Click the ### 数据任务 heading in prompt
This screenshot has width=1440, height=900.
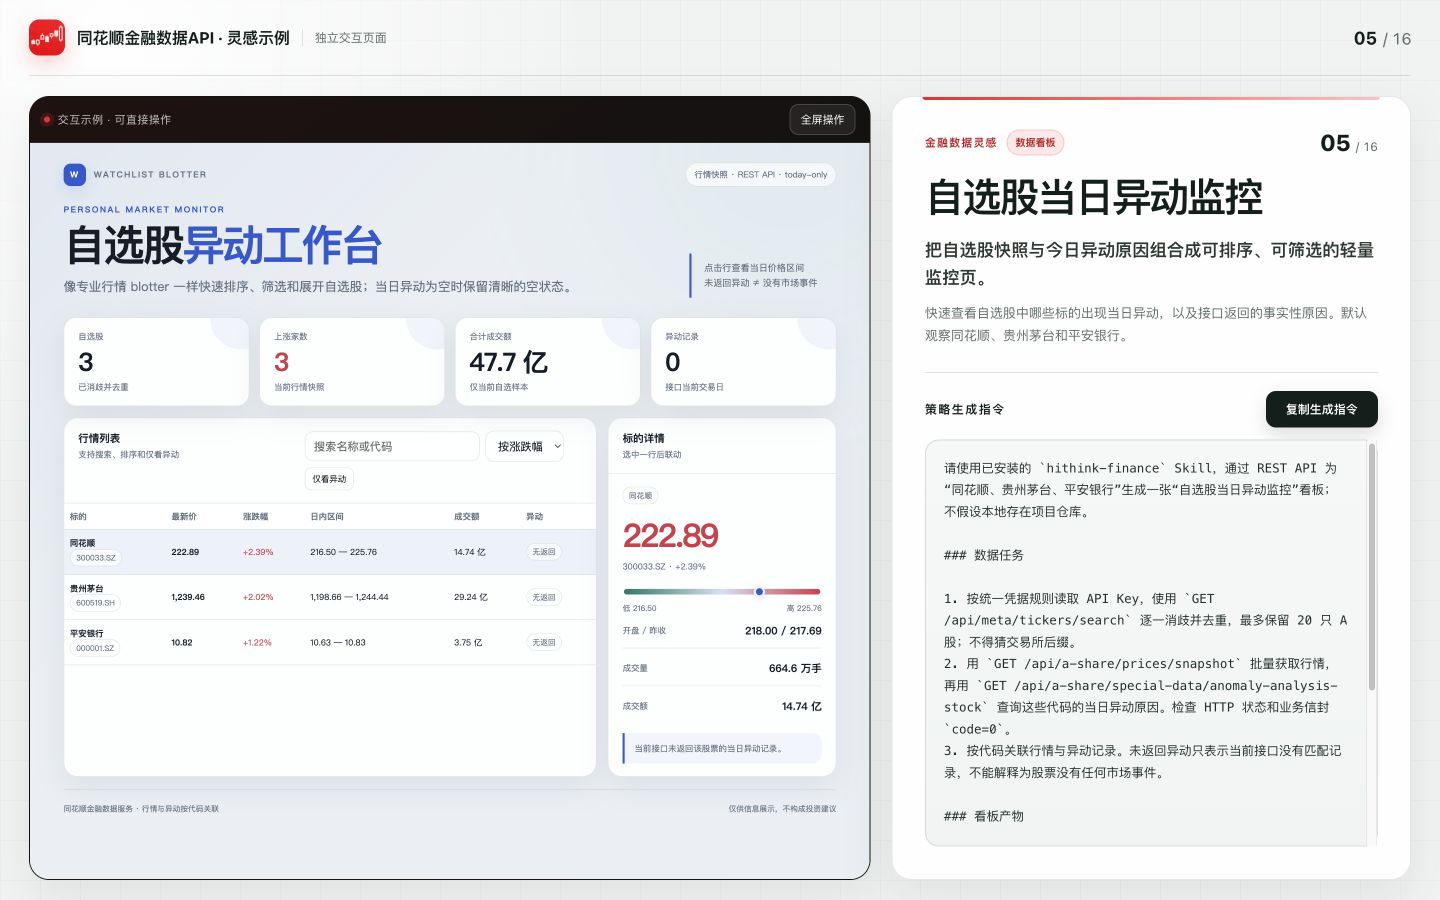click(x=983, y=555)
